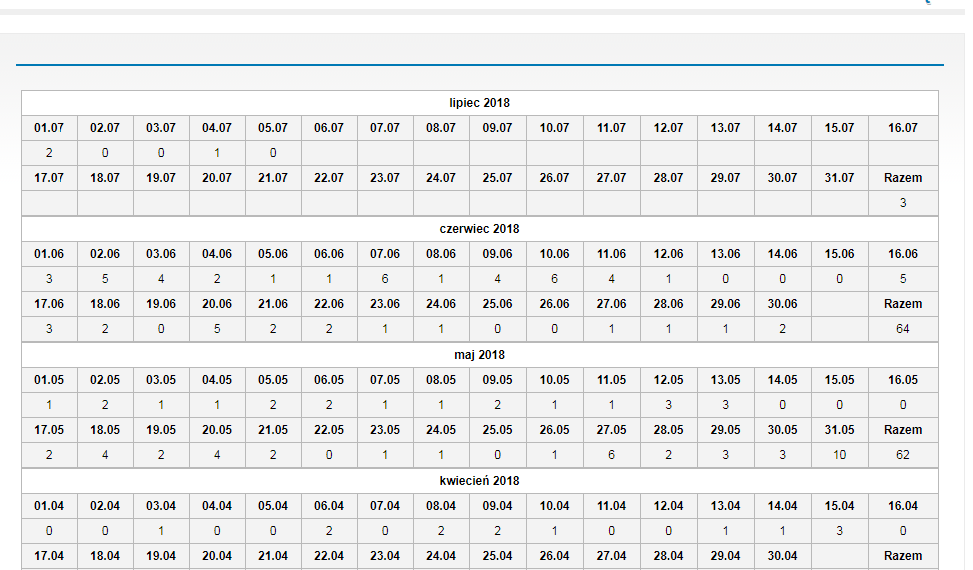Select the 16.06 date header cell
973x570 pixels.
click(902, 254)
